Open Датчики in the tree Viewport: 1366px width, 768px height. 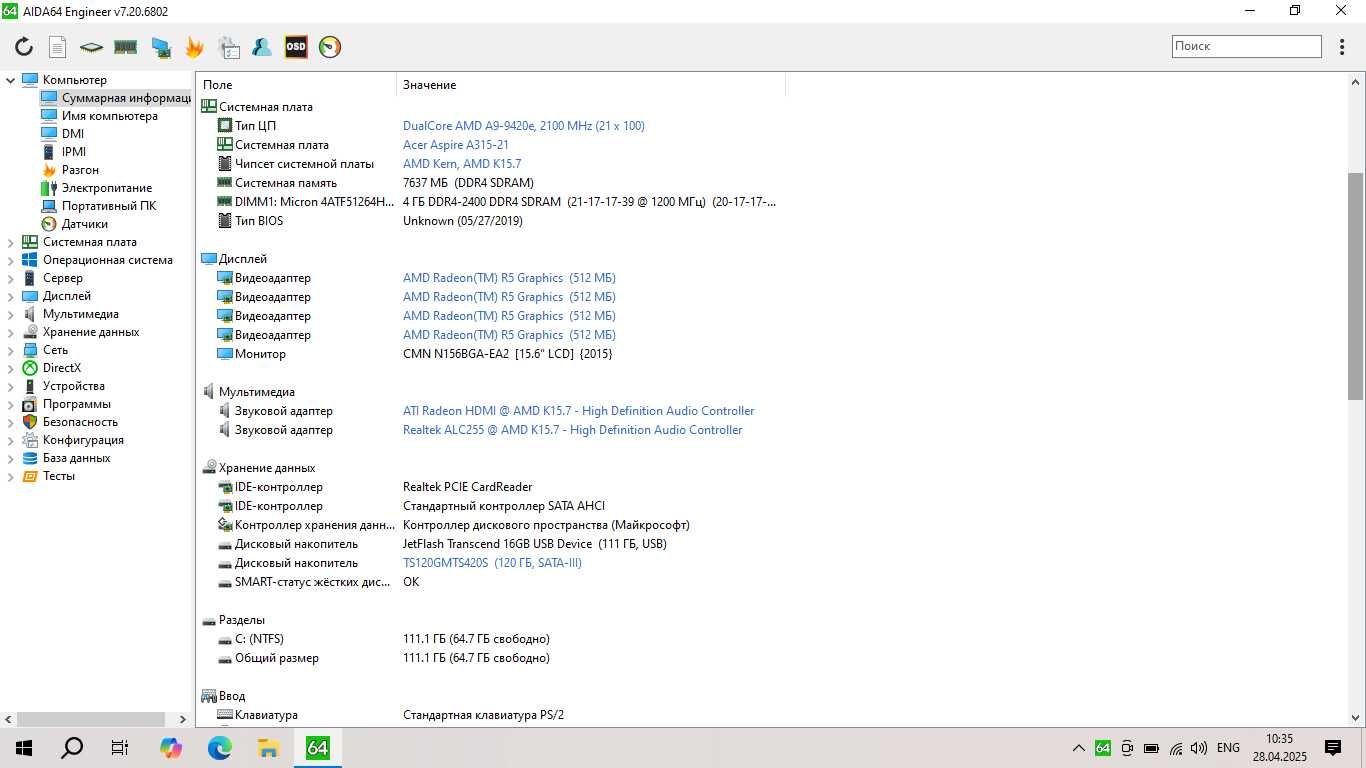[85, 224]
